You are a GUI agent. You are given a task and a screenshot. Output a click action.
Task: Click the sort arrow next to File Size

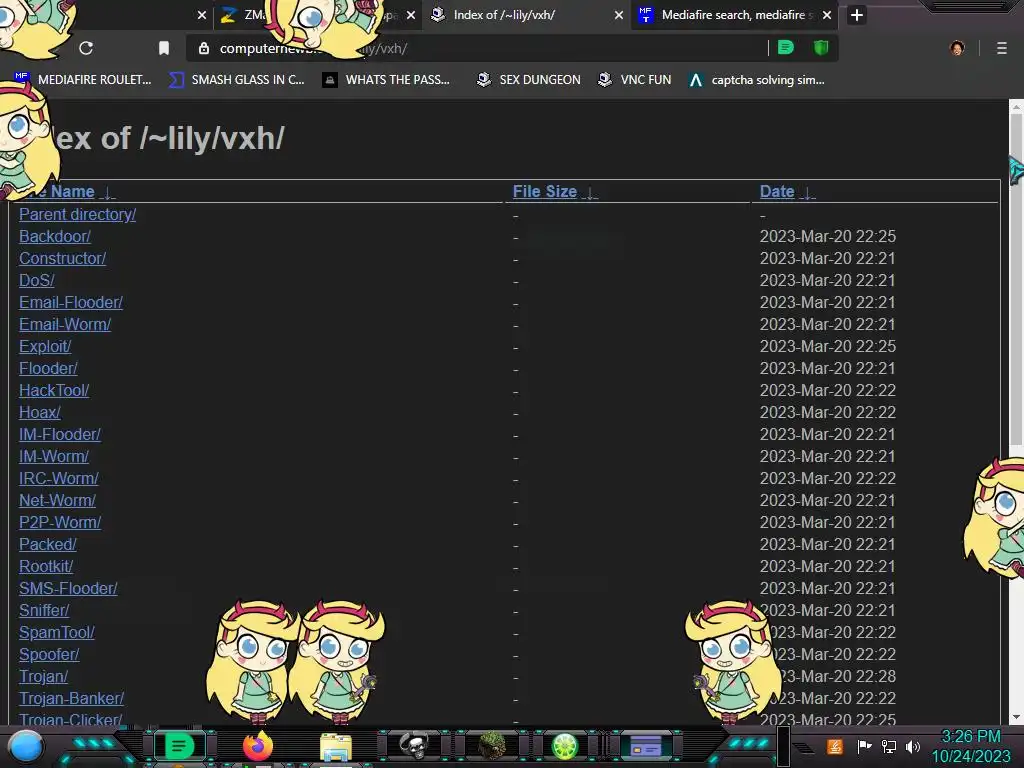coord(590,193)
